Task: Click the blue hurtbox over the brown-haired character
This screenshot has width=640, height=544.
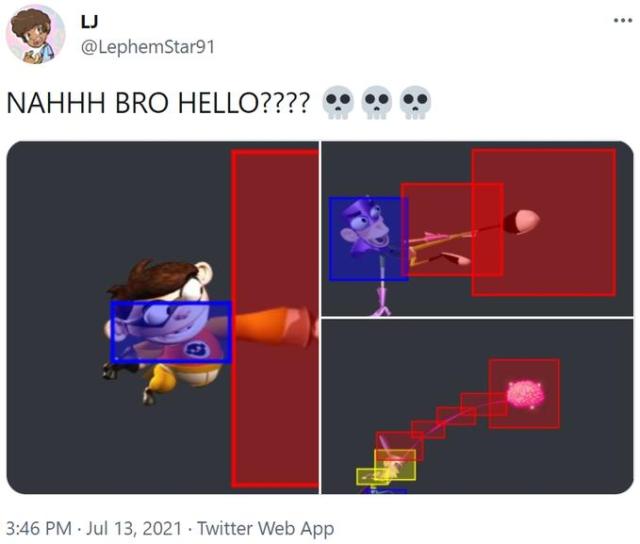Action: coord(171,332)
